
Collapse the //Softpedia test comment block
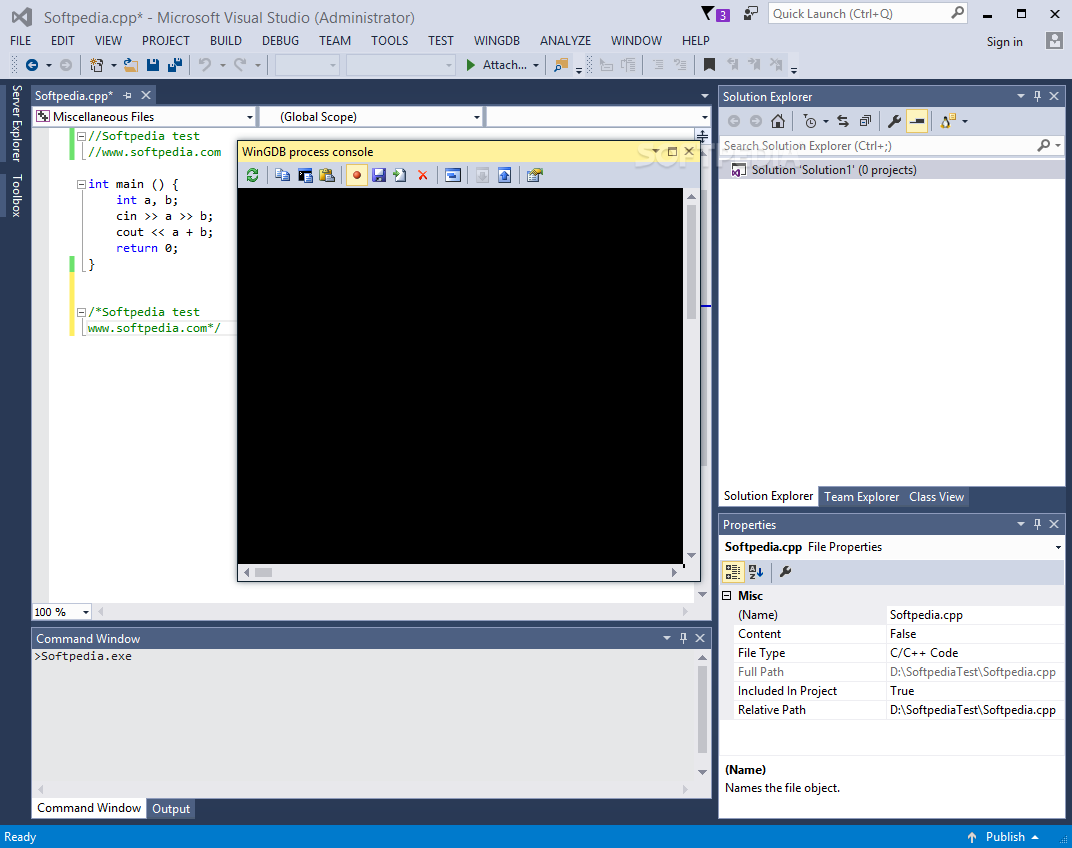click(81, 136)
